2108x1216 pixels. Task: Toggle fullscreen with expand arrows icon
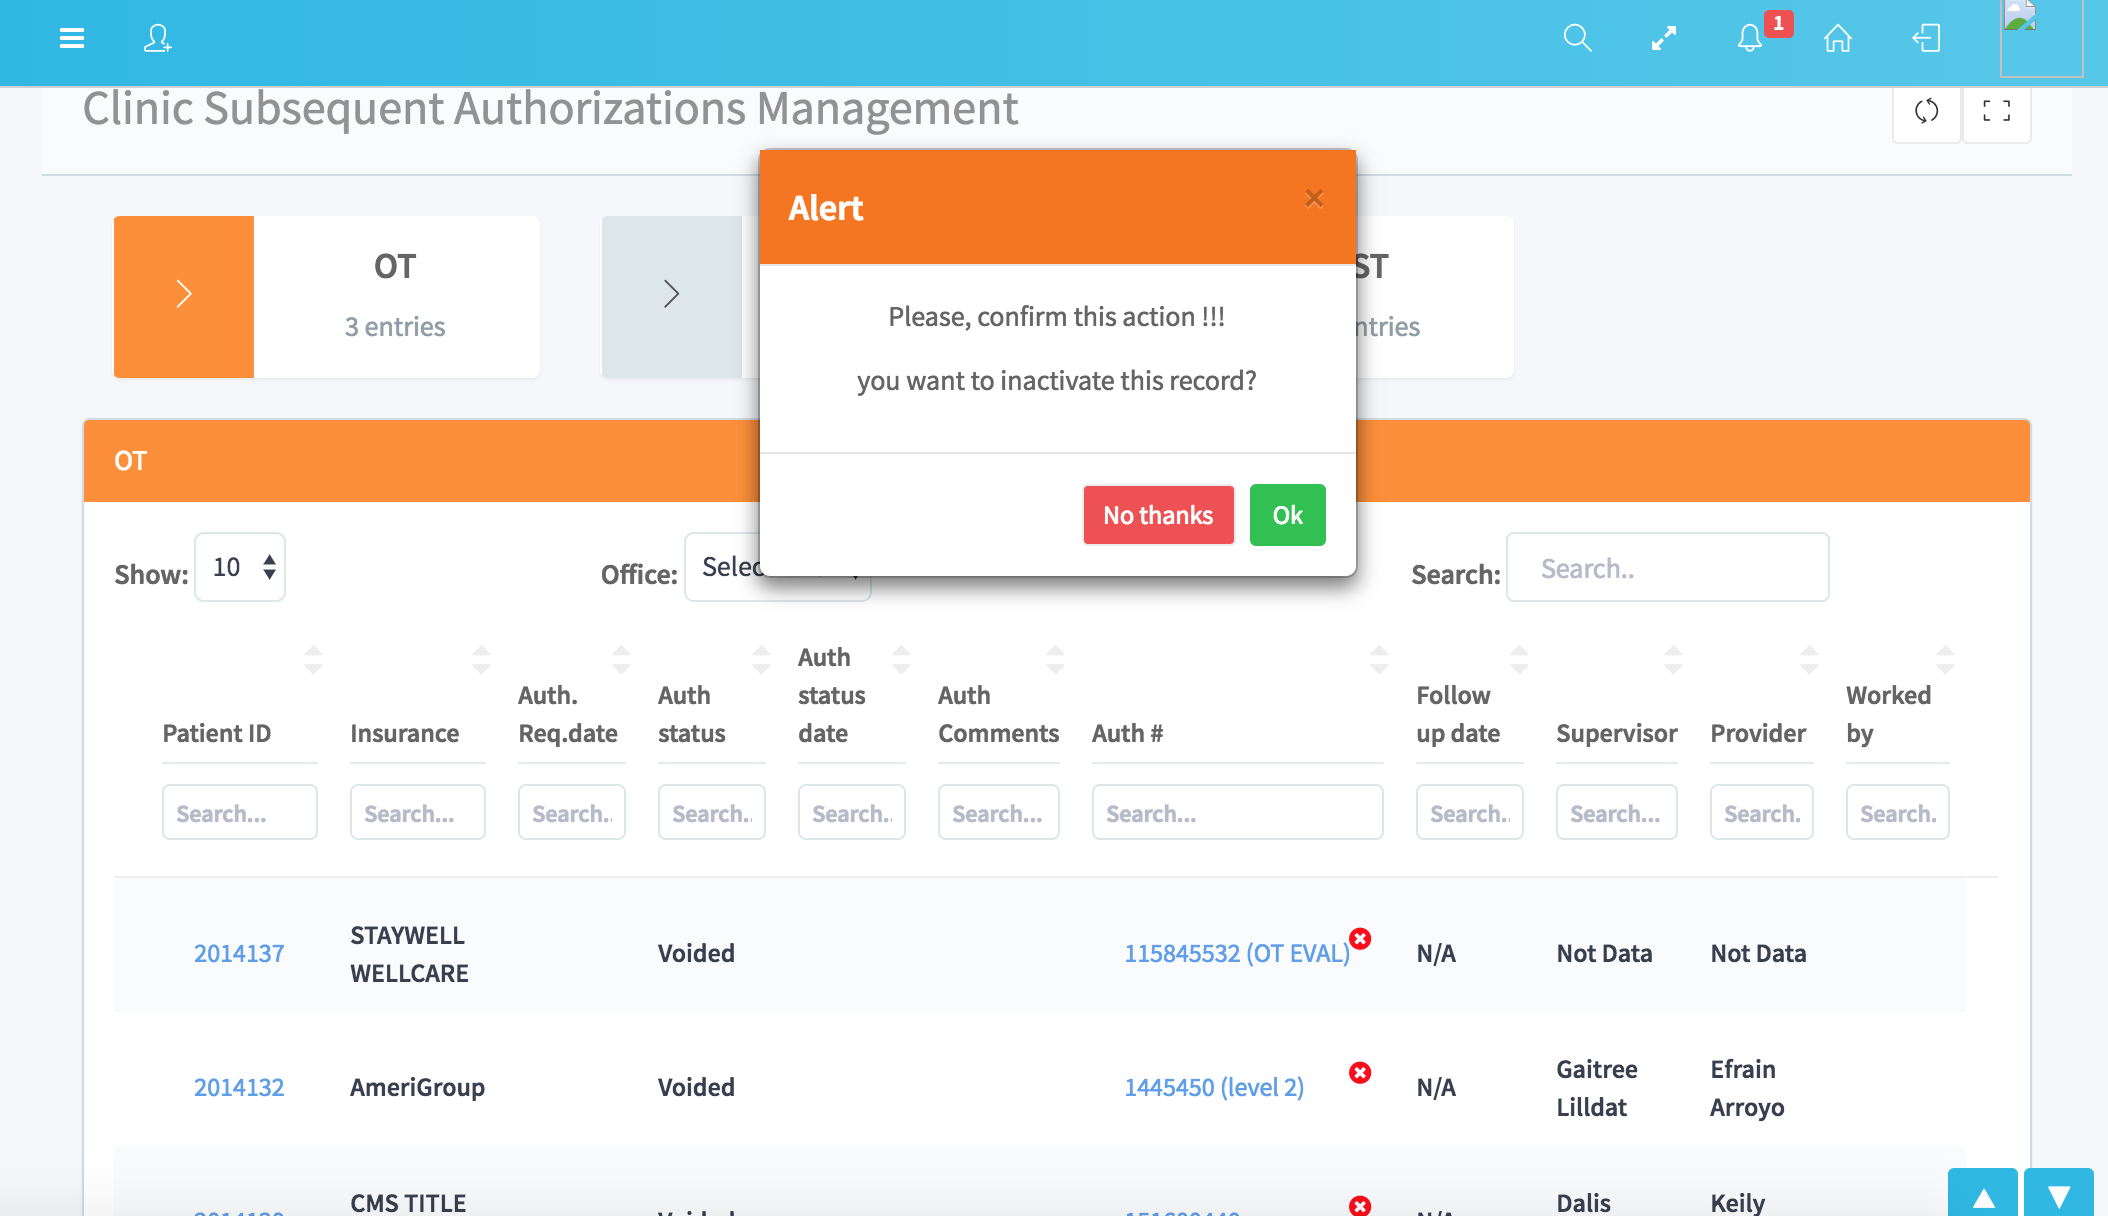(1664, 38)
